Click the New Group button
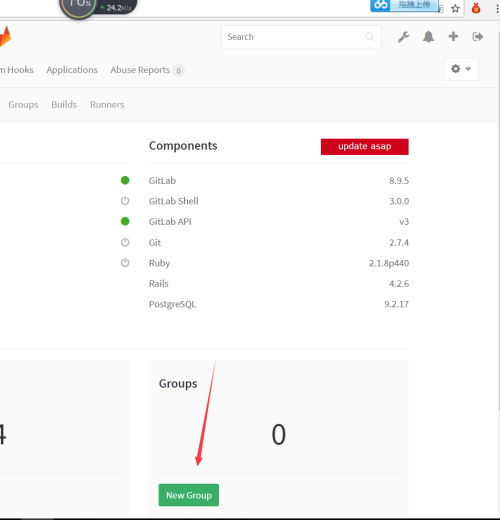 point(189,495)
